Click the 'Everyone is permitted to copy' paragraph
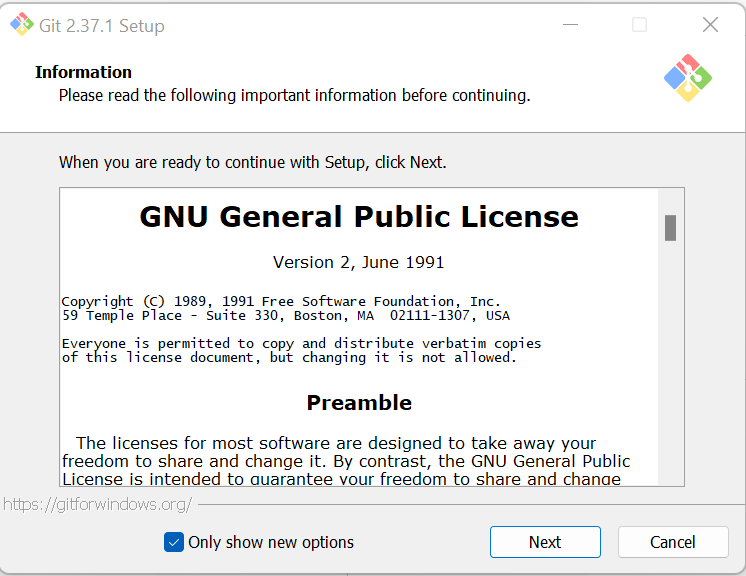The width and height of the screenshot is (746, 576). [x=301, y=351]
